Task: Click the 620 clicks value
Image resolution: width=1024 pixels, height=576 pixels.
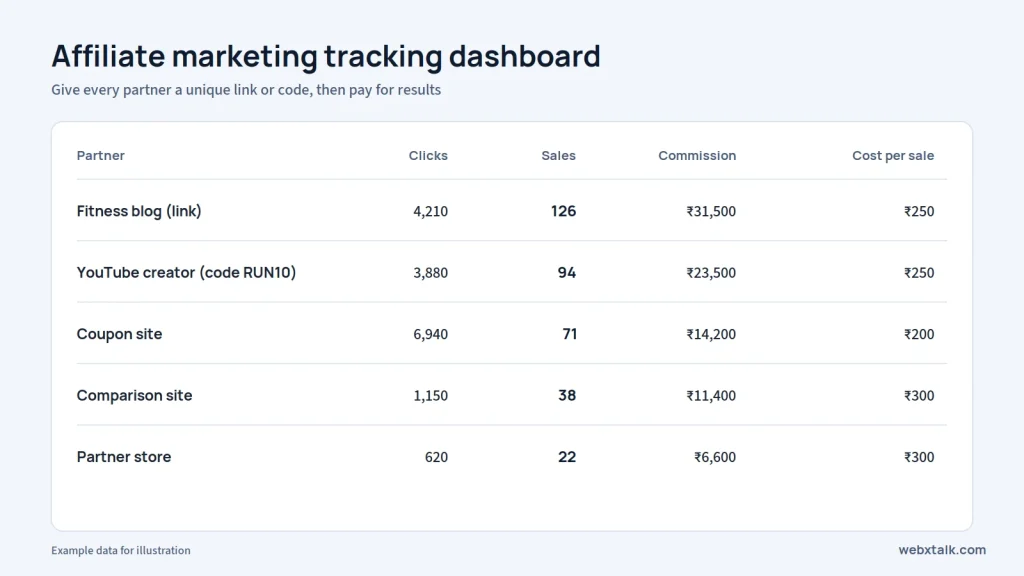Action: click(436, 456)
